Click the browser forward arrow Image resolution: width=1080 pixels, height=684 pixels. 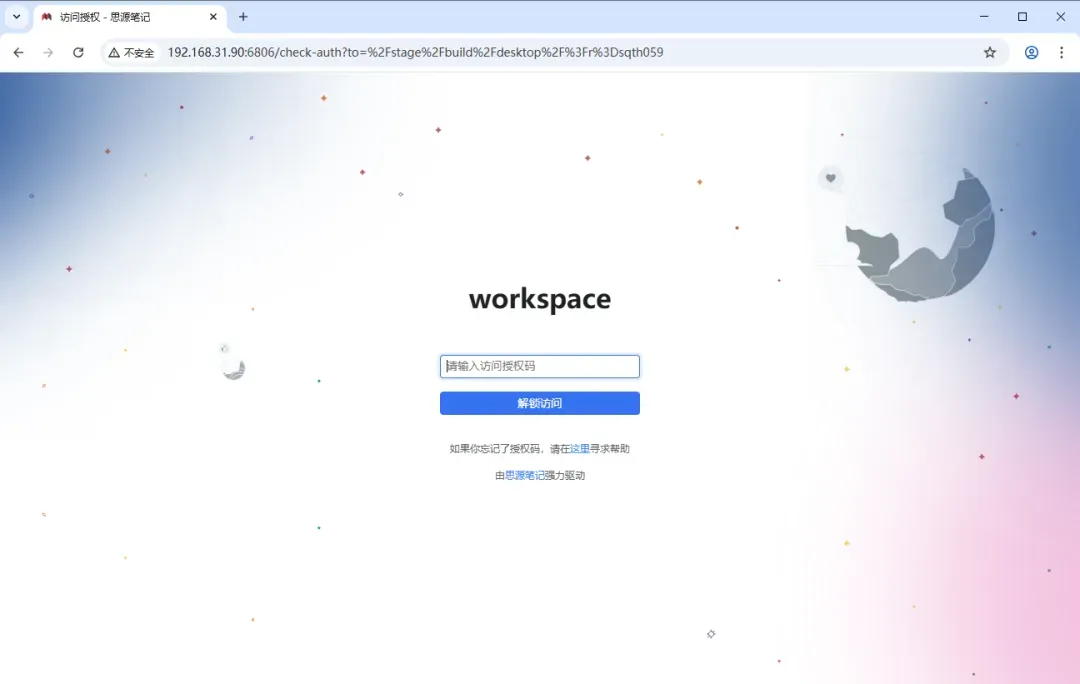pos(48,52)
